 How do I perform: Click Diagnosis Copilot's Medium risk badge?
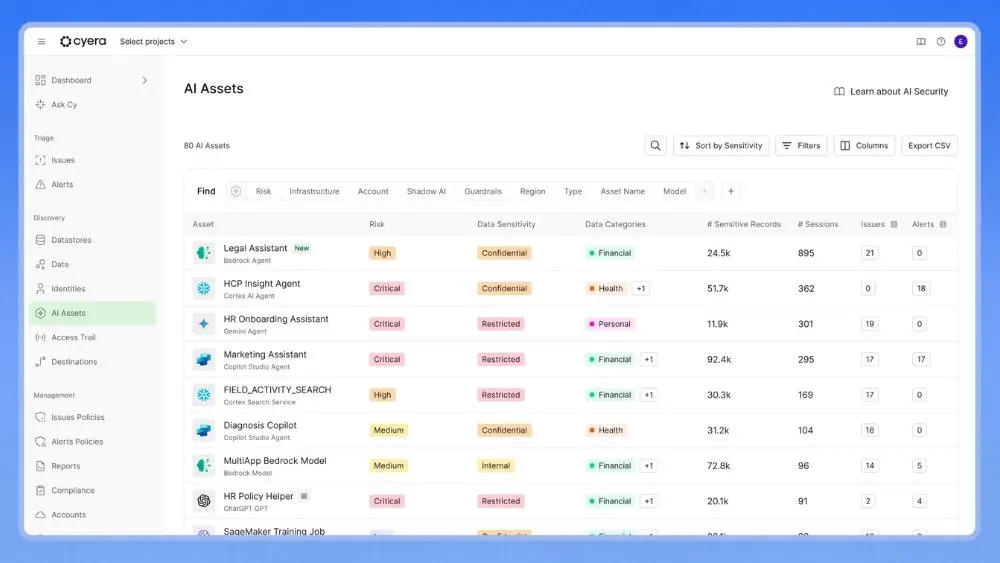[x=388, y=430]
